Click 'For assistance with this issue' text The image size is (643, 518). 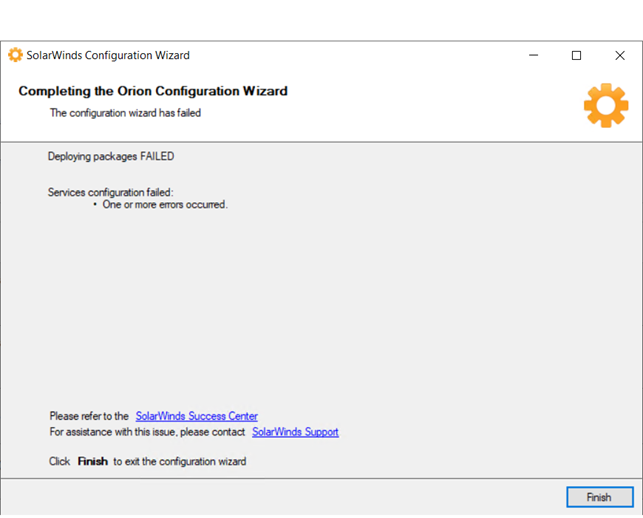pyautogui.click(x=114, y=432)
